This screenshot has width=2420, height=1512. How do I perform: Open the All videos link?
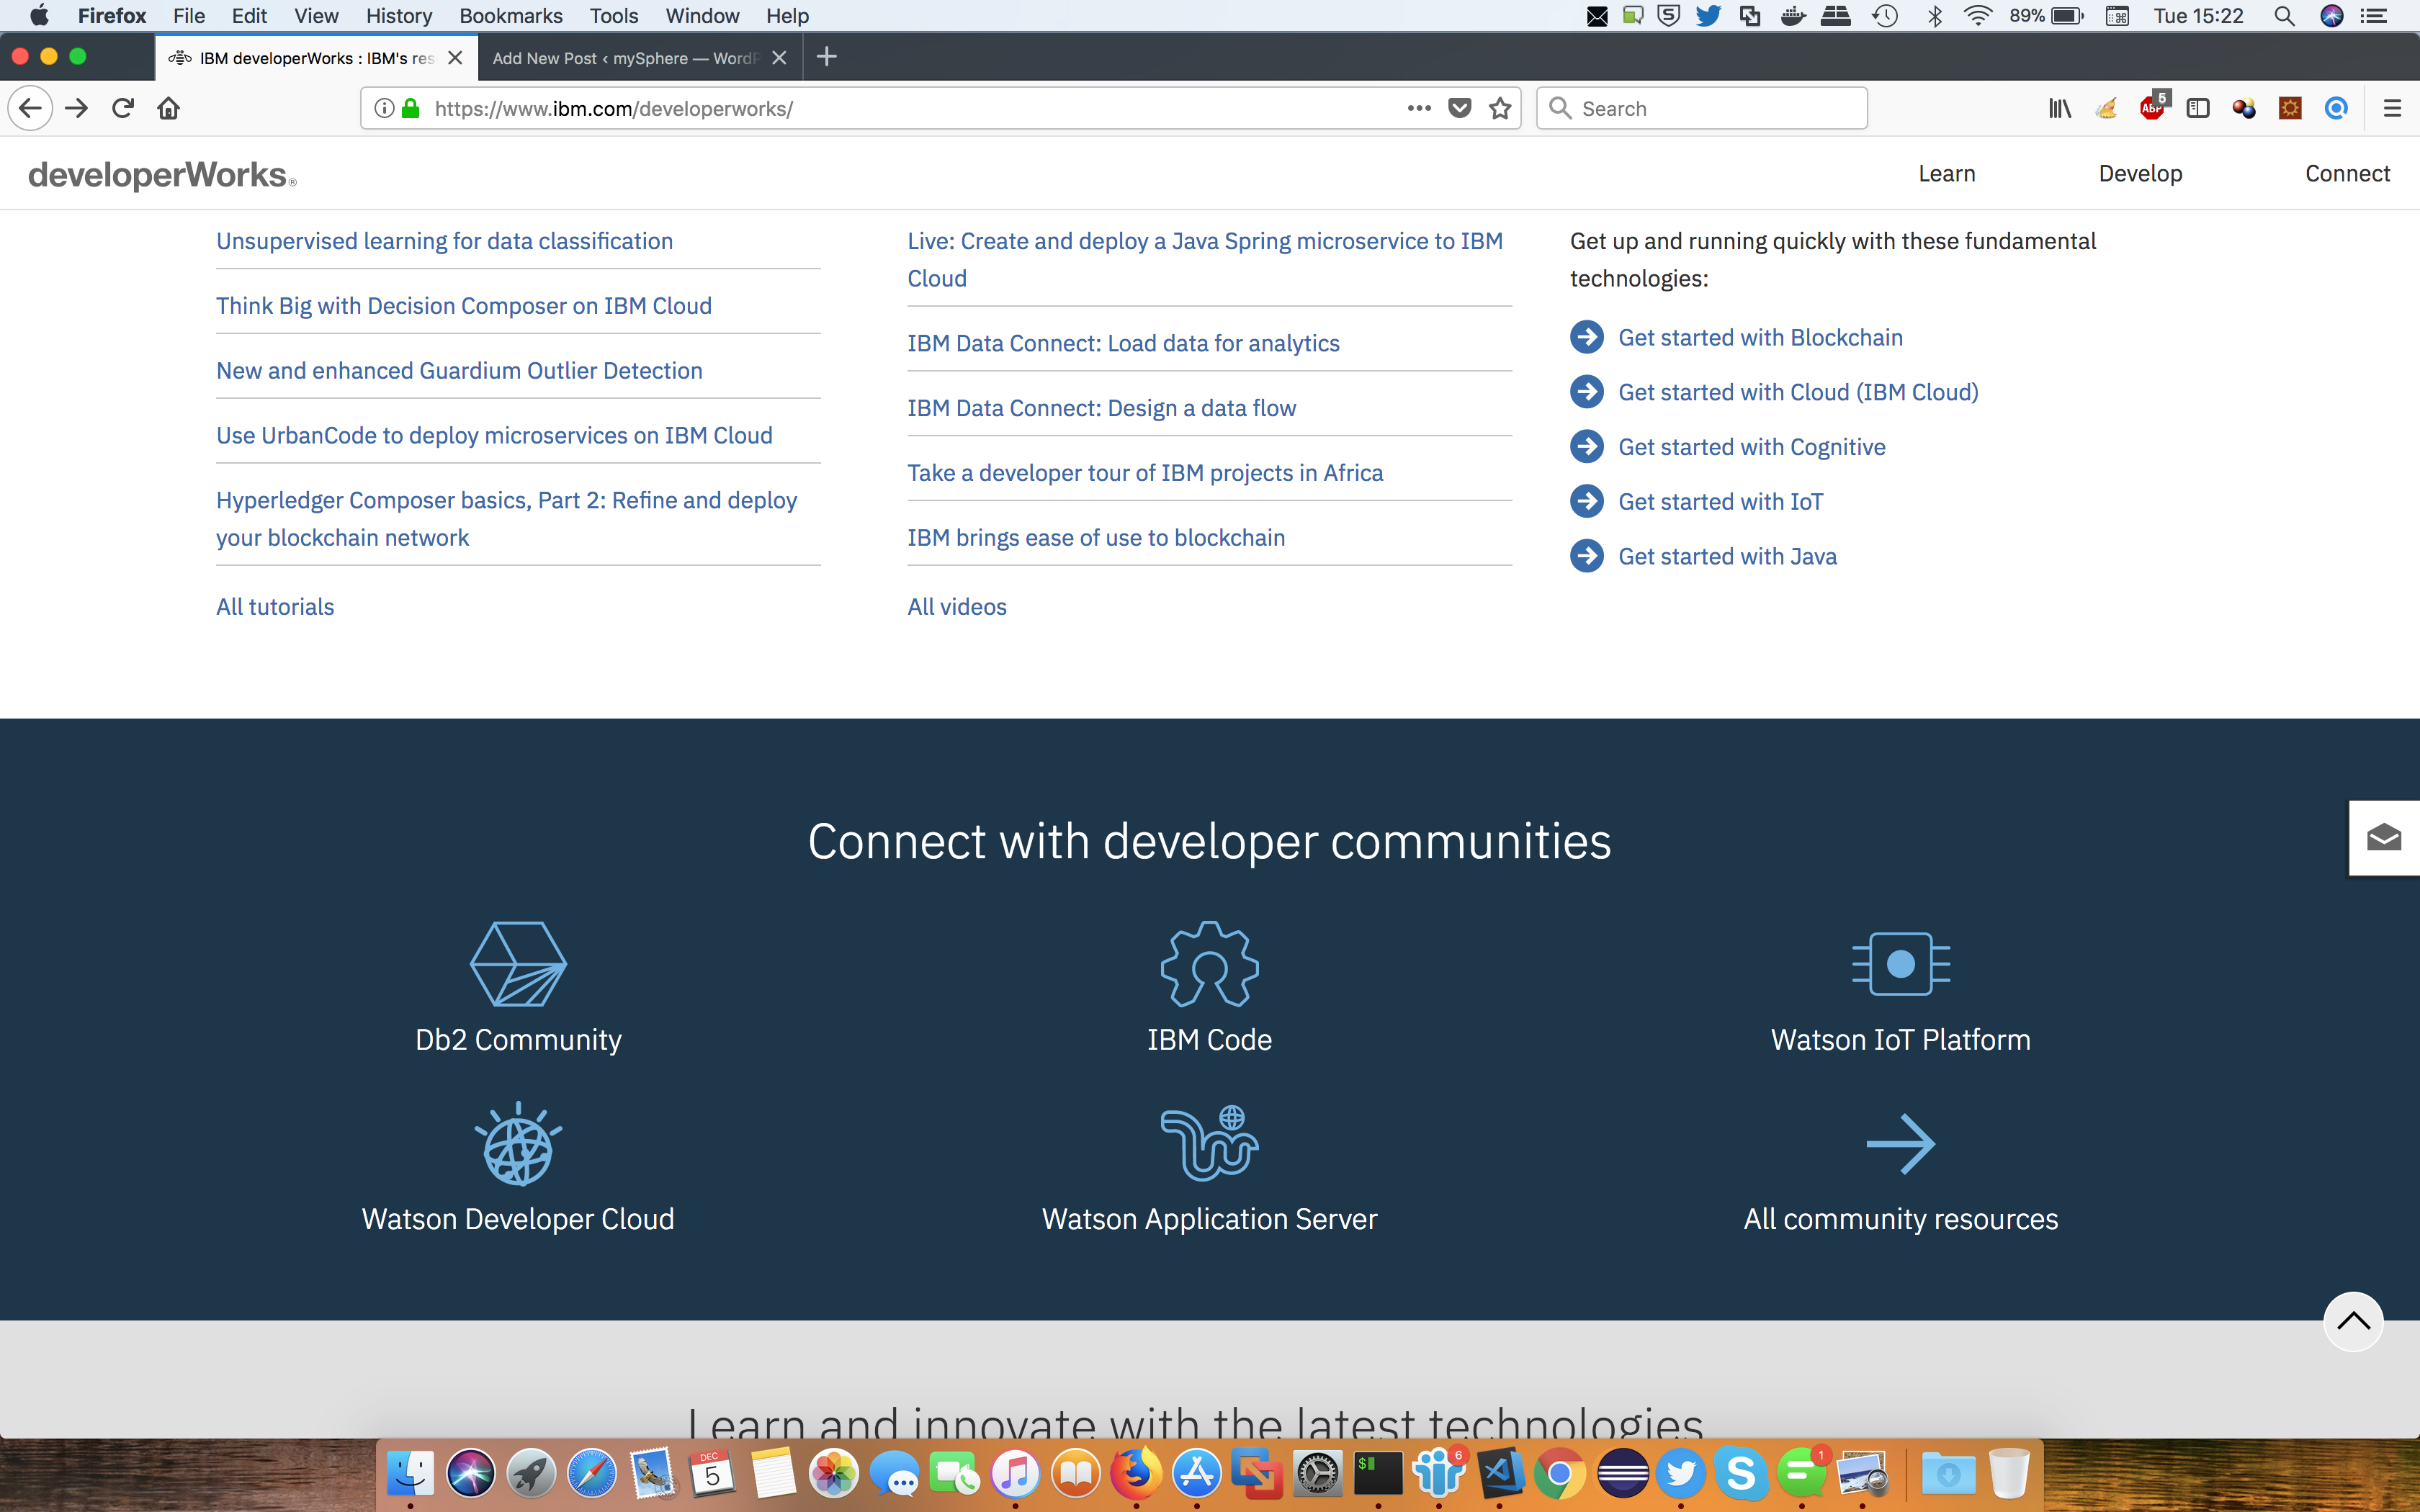[x=957, y=607]
